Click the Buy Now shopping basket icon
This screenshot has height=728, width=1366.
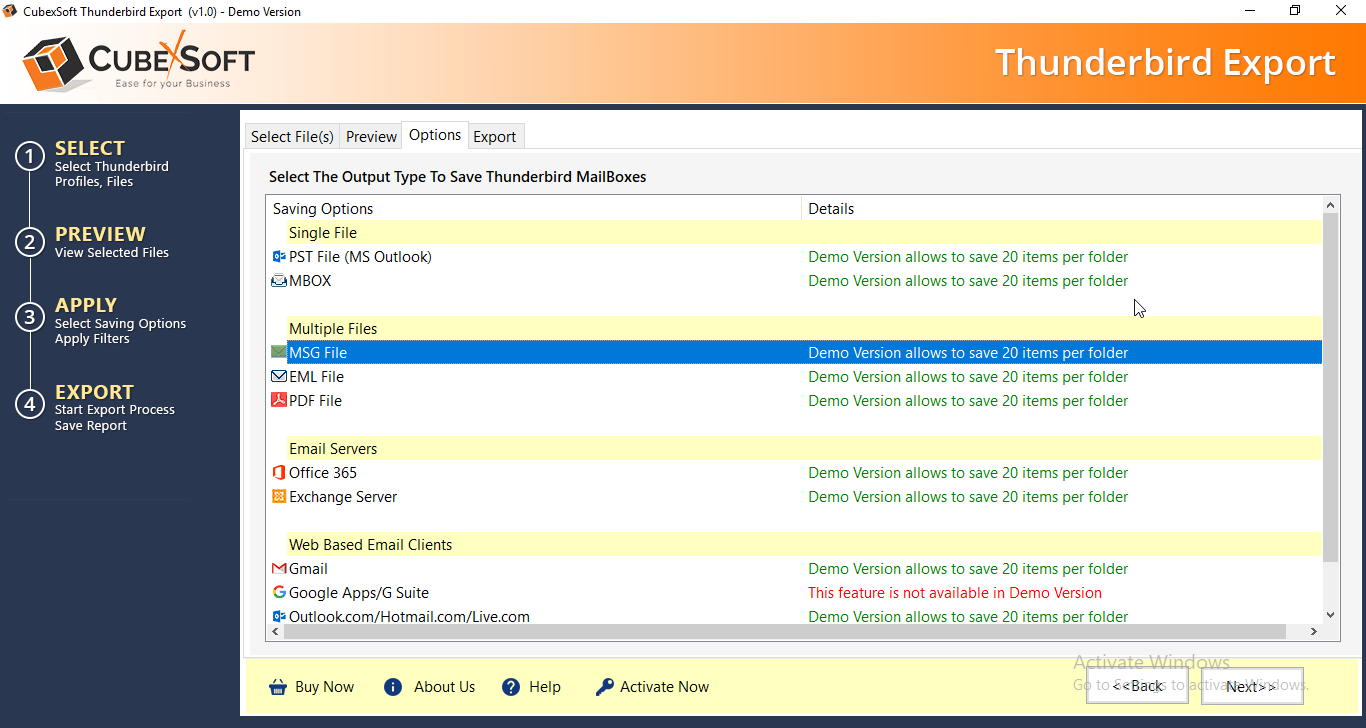278,687
